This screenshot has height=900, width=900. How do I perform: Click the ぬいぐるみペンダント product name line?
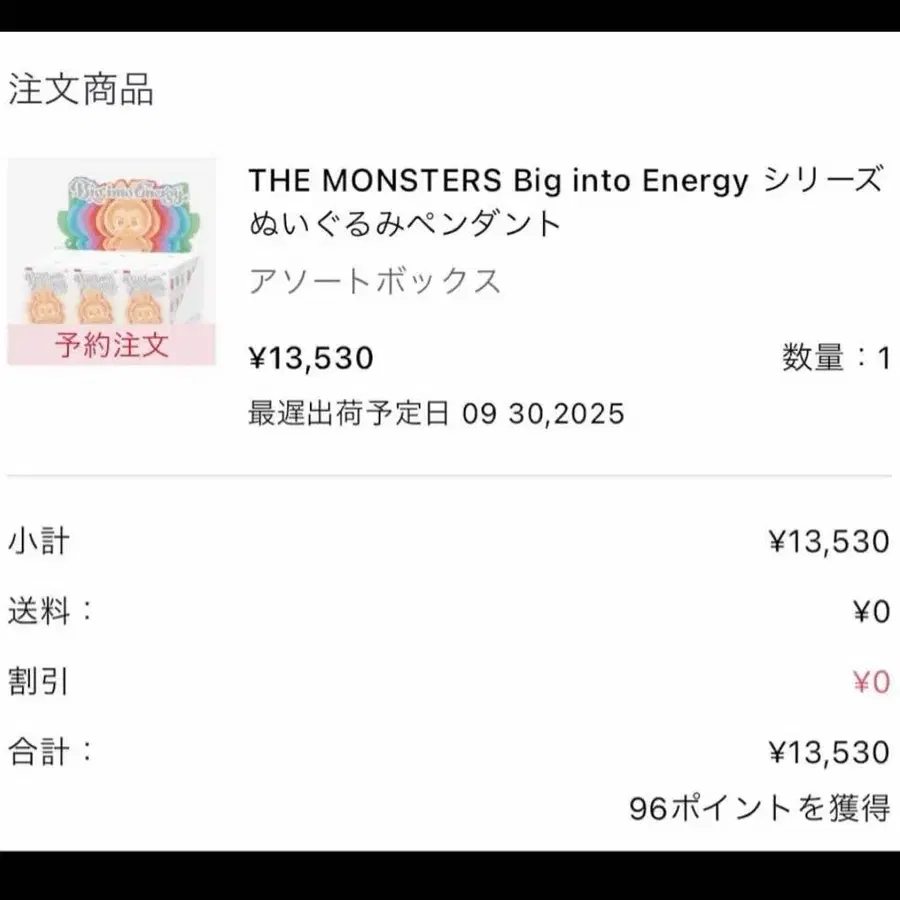click(405, 224)
